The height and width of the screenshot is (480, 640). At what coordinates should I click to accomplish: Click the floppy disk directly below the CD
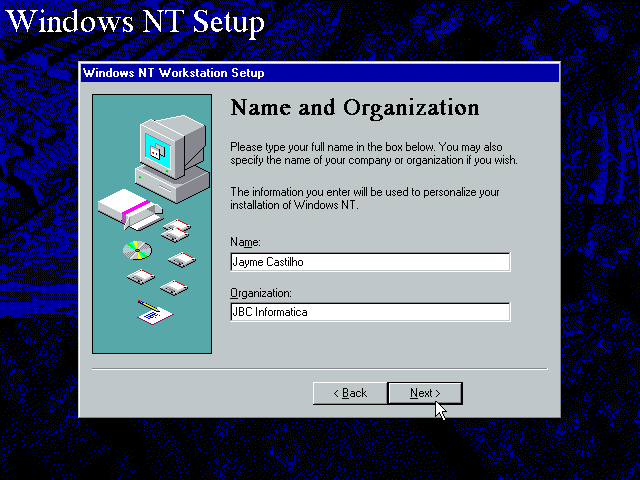(140, 275)
